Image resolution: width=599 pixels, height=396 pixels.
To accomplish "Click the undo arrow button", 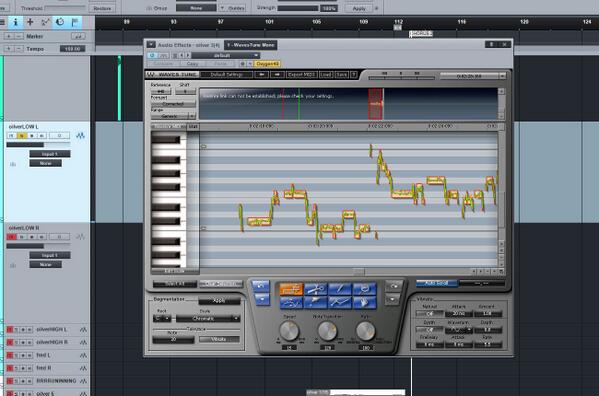I will (x=261, y=286).
